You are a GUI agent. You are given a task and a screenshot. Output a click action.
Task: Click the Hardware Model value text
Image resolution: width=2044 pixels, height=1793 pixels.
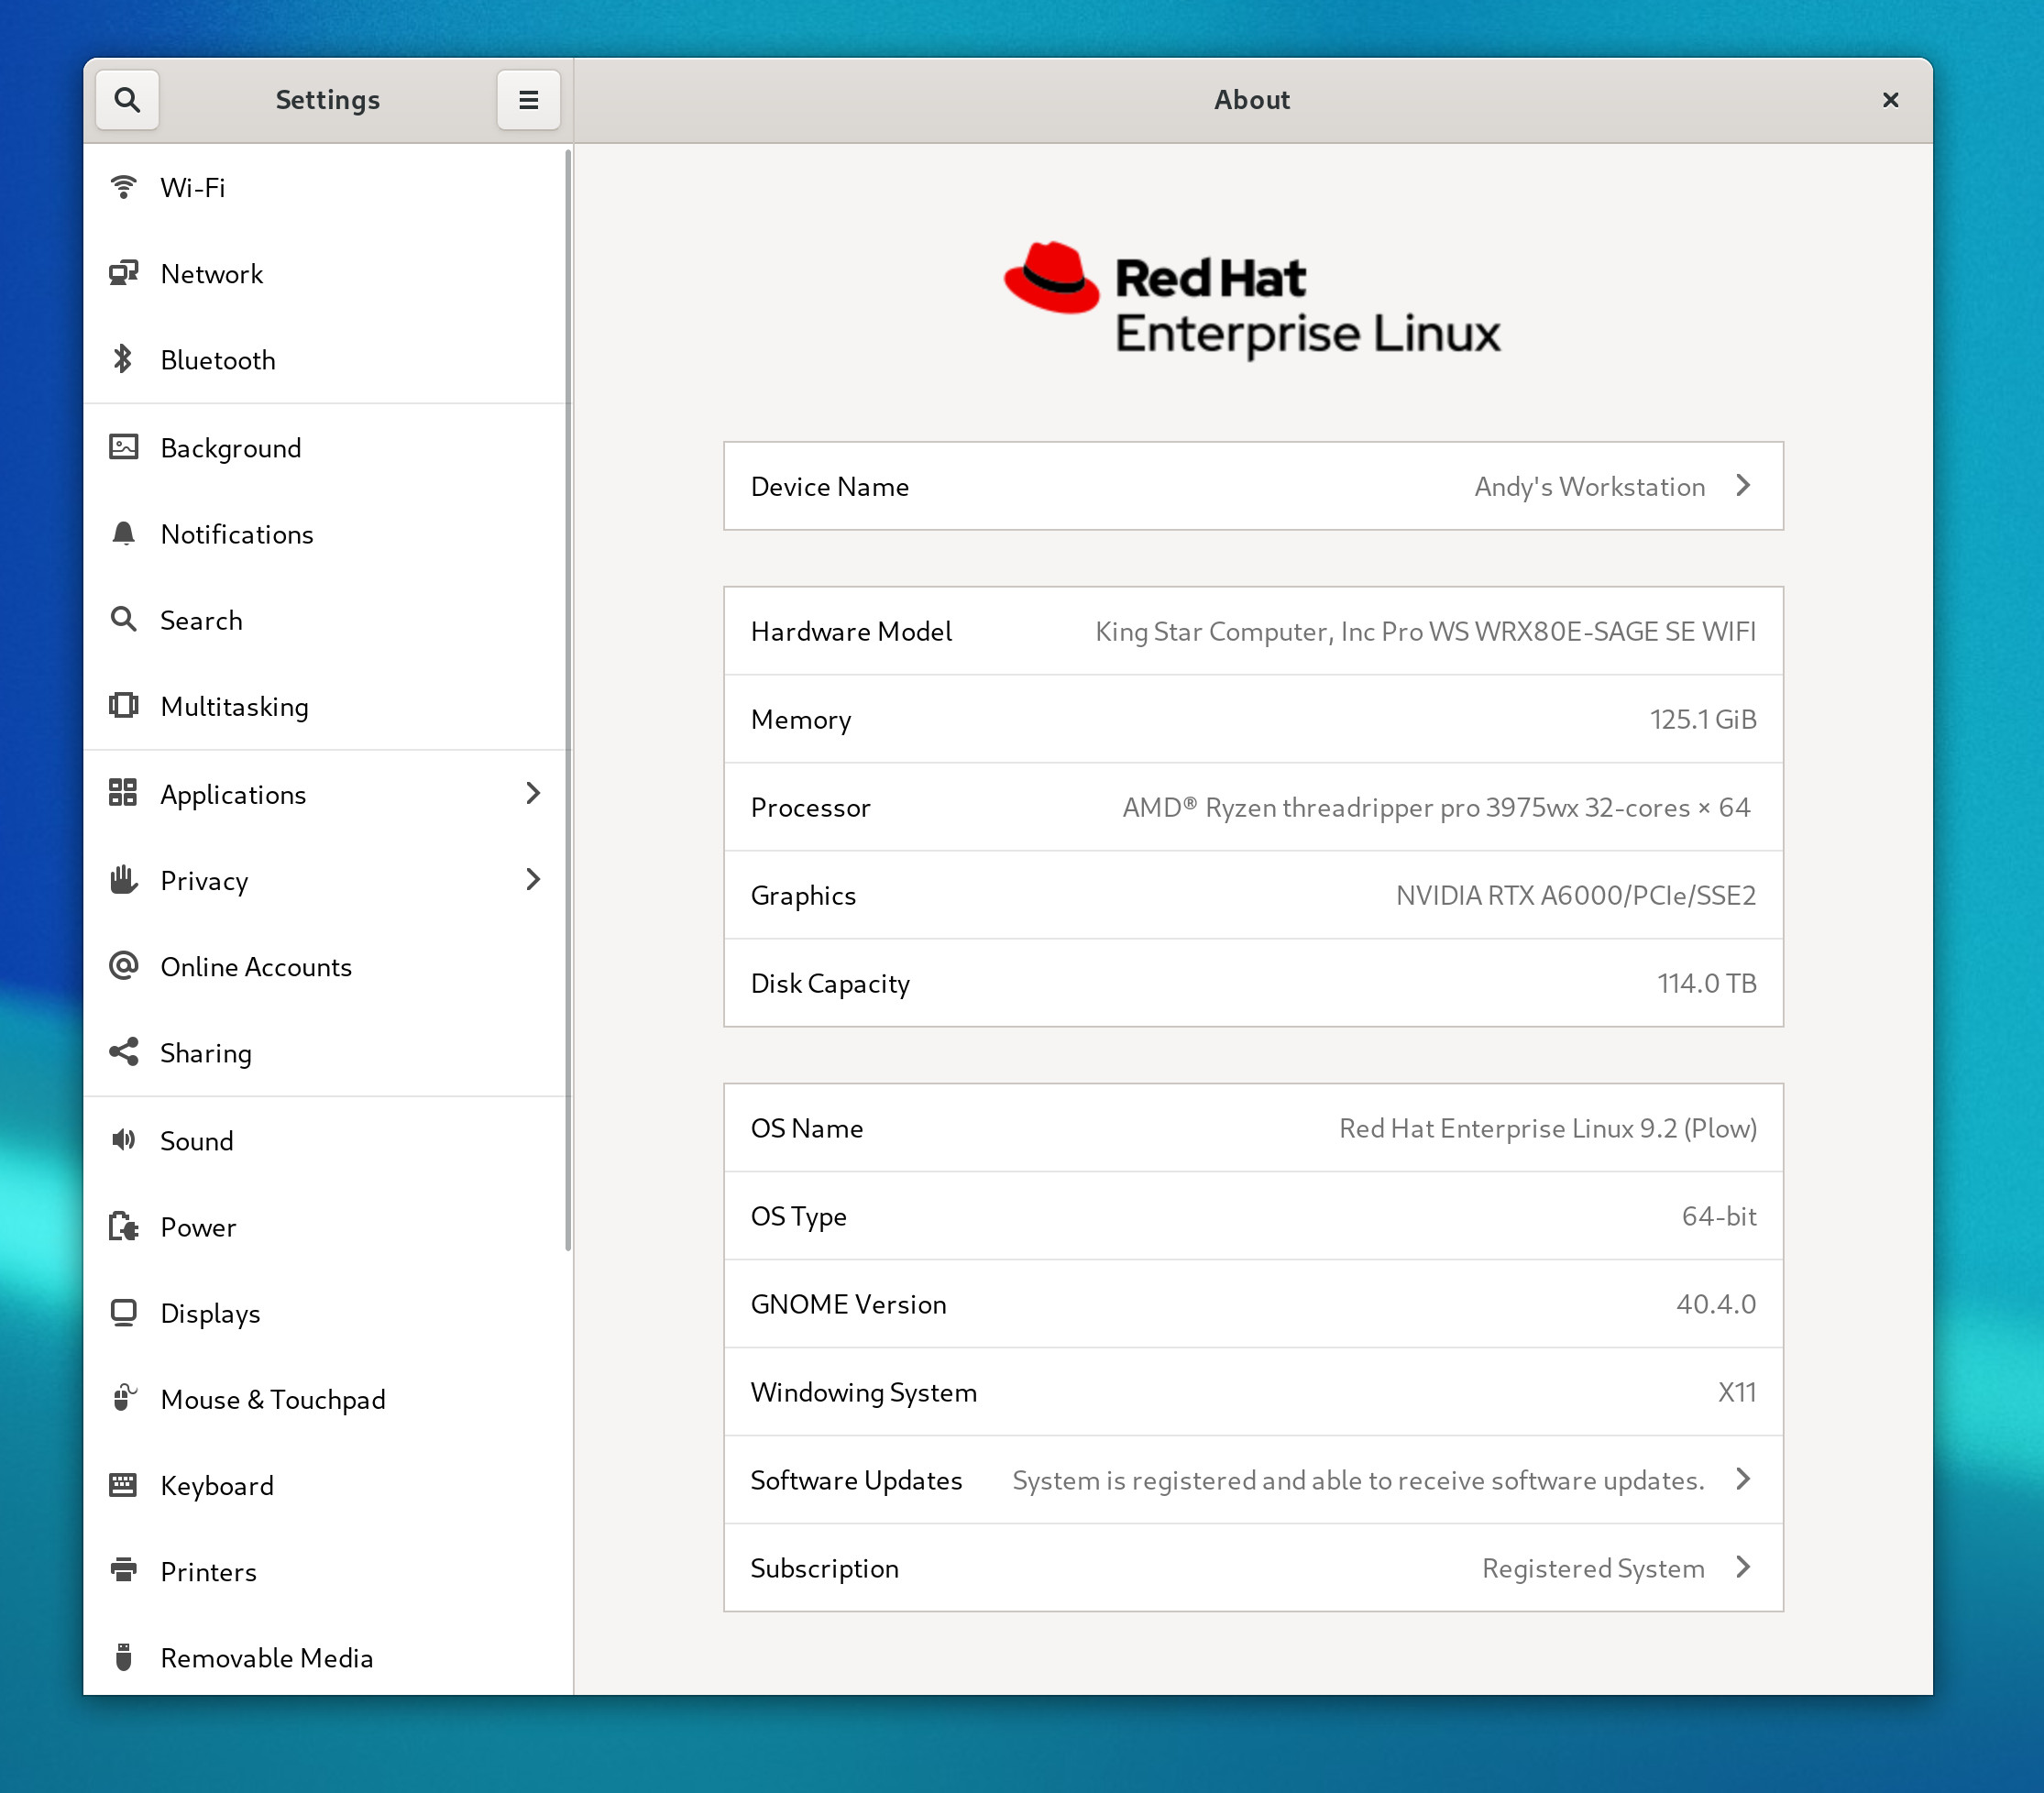(1425, 632)
